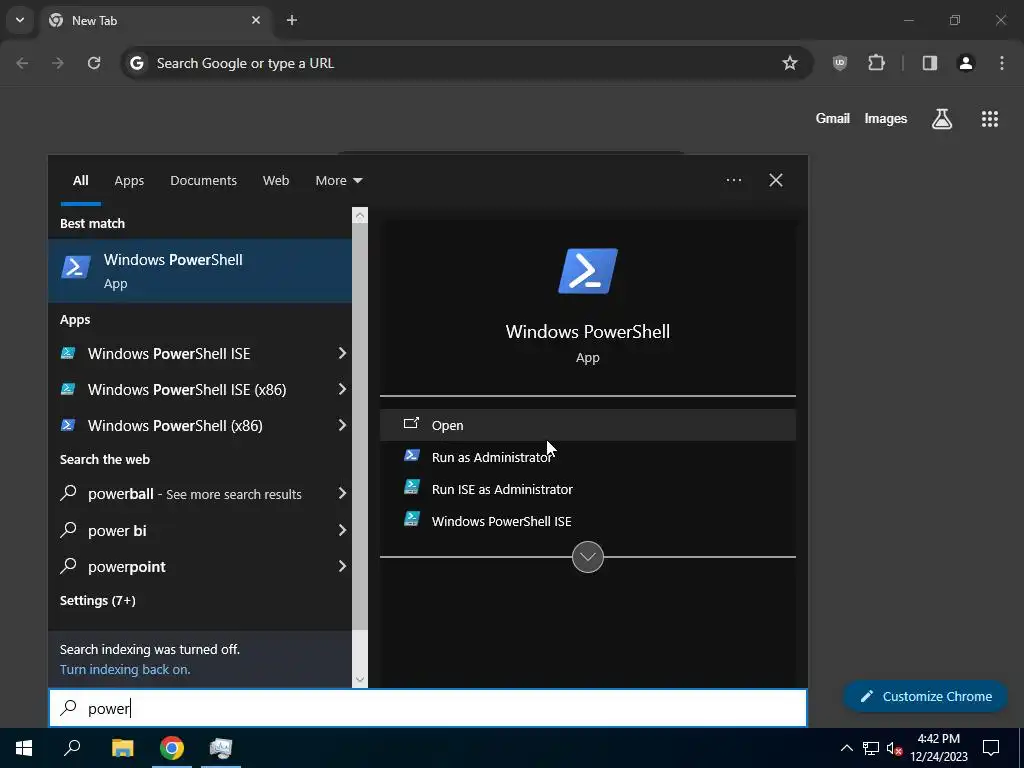The height and width of the screenshot is (768, 1024).
Task: Click Chrome icon in taskbar
Action: [172, 748]
